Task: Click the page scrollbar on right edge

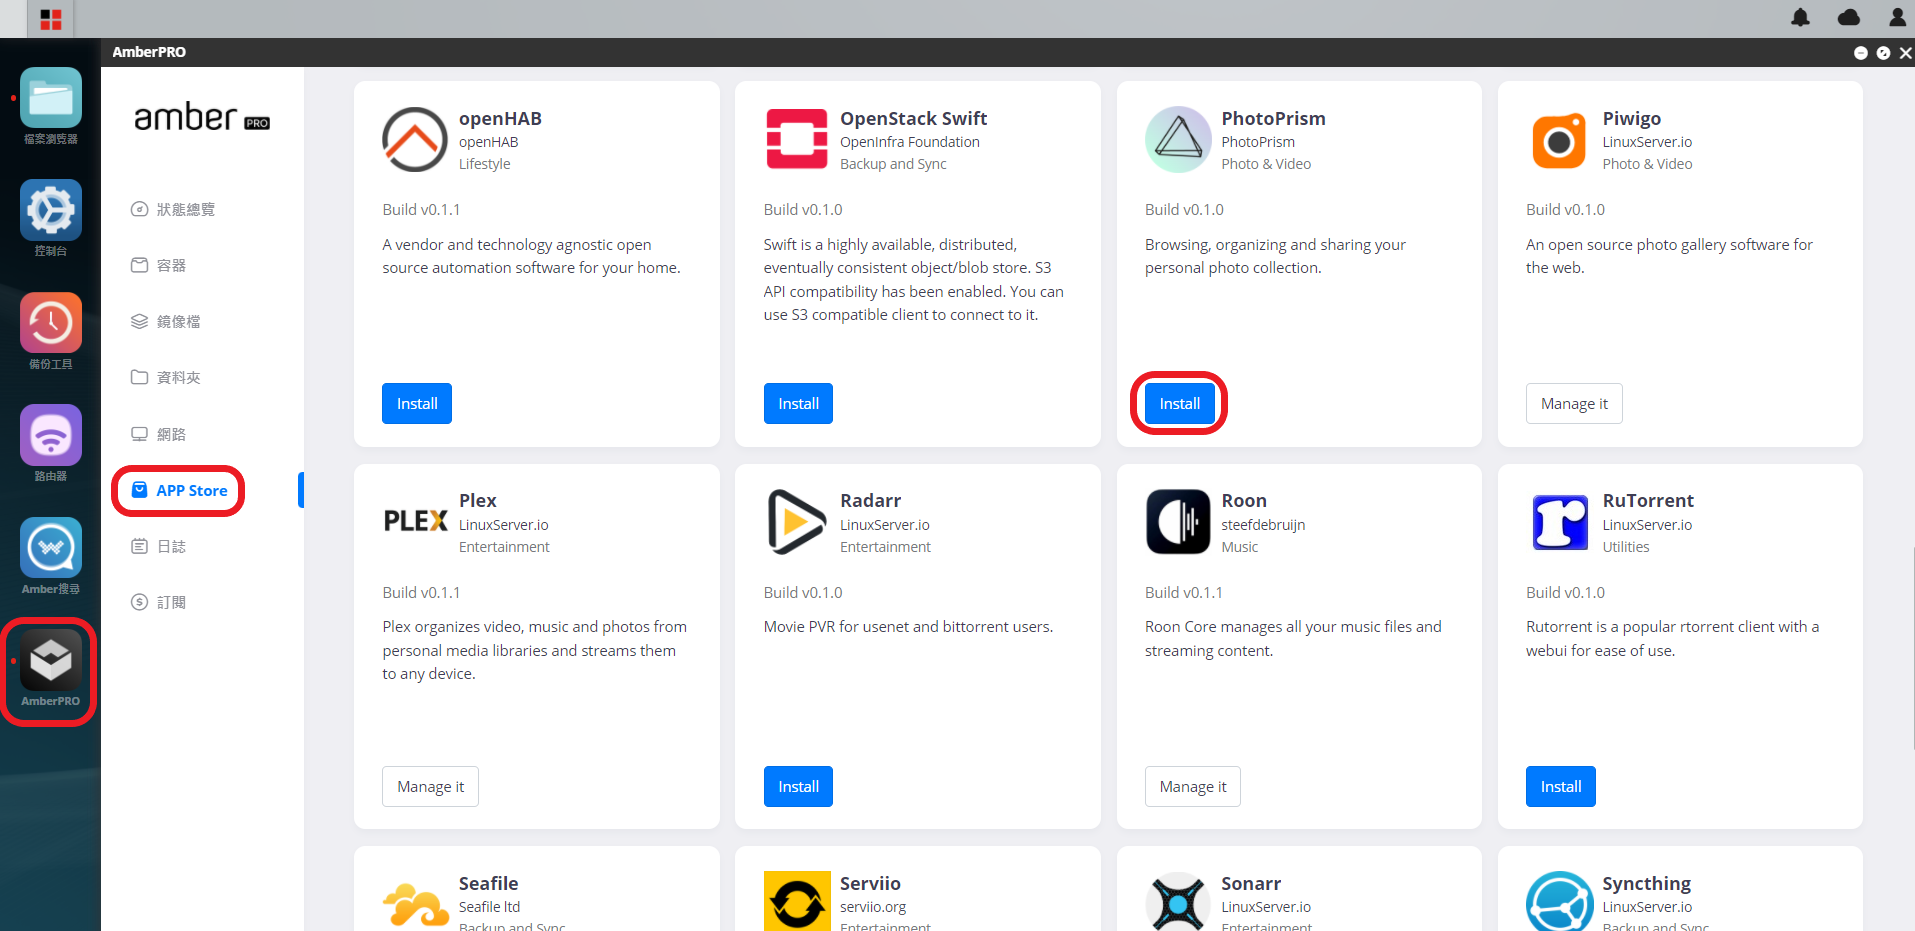Action: point(1912,648)
